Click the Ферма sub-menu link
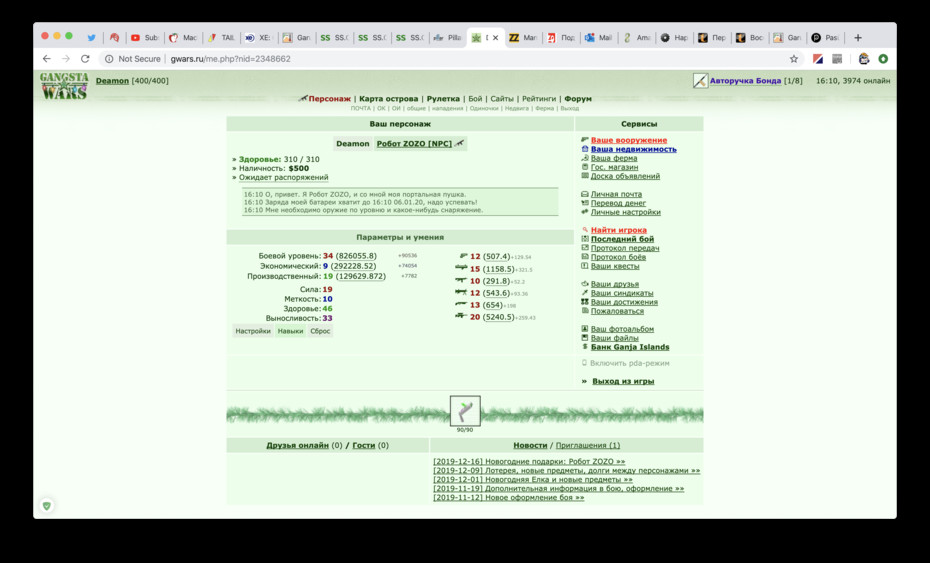Viewport: 930px width, 563px height. click(544, 109)
